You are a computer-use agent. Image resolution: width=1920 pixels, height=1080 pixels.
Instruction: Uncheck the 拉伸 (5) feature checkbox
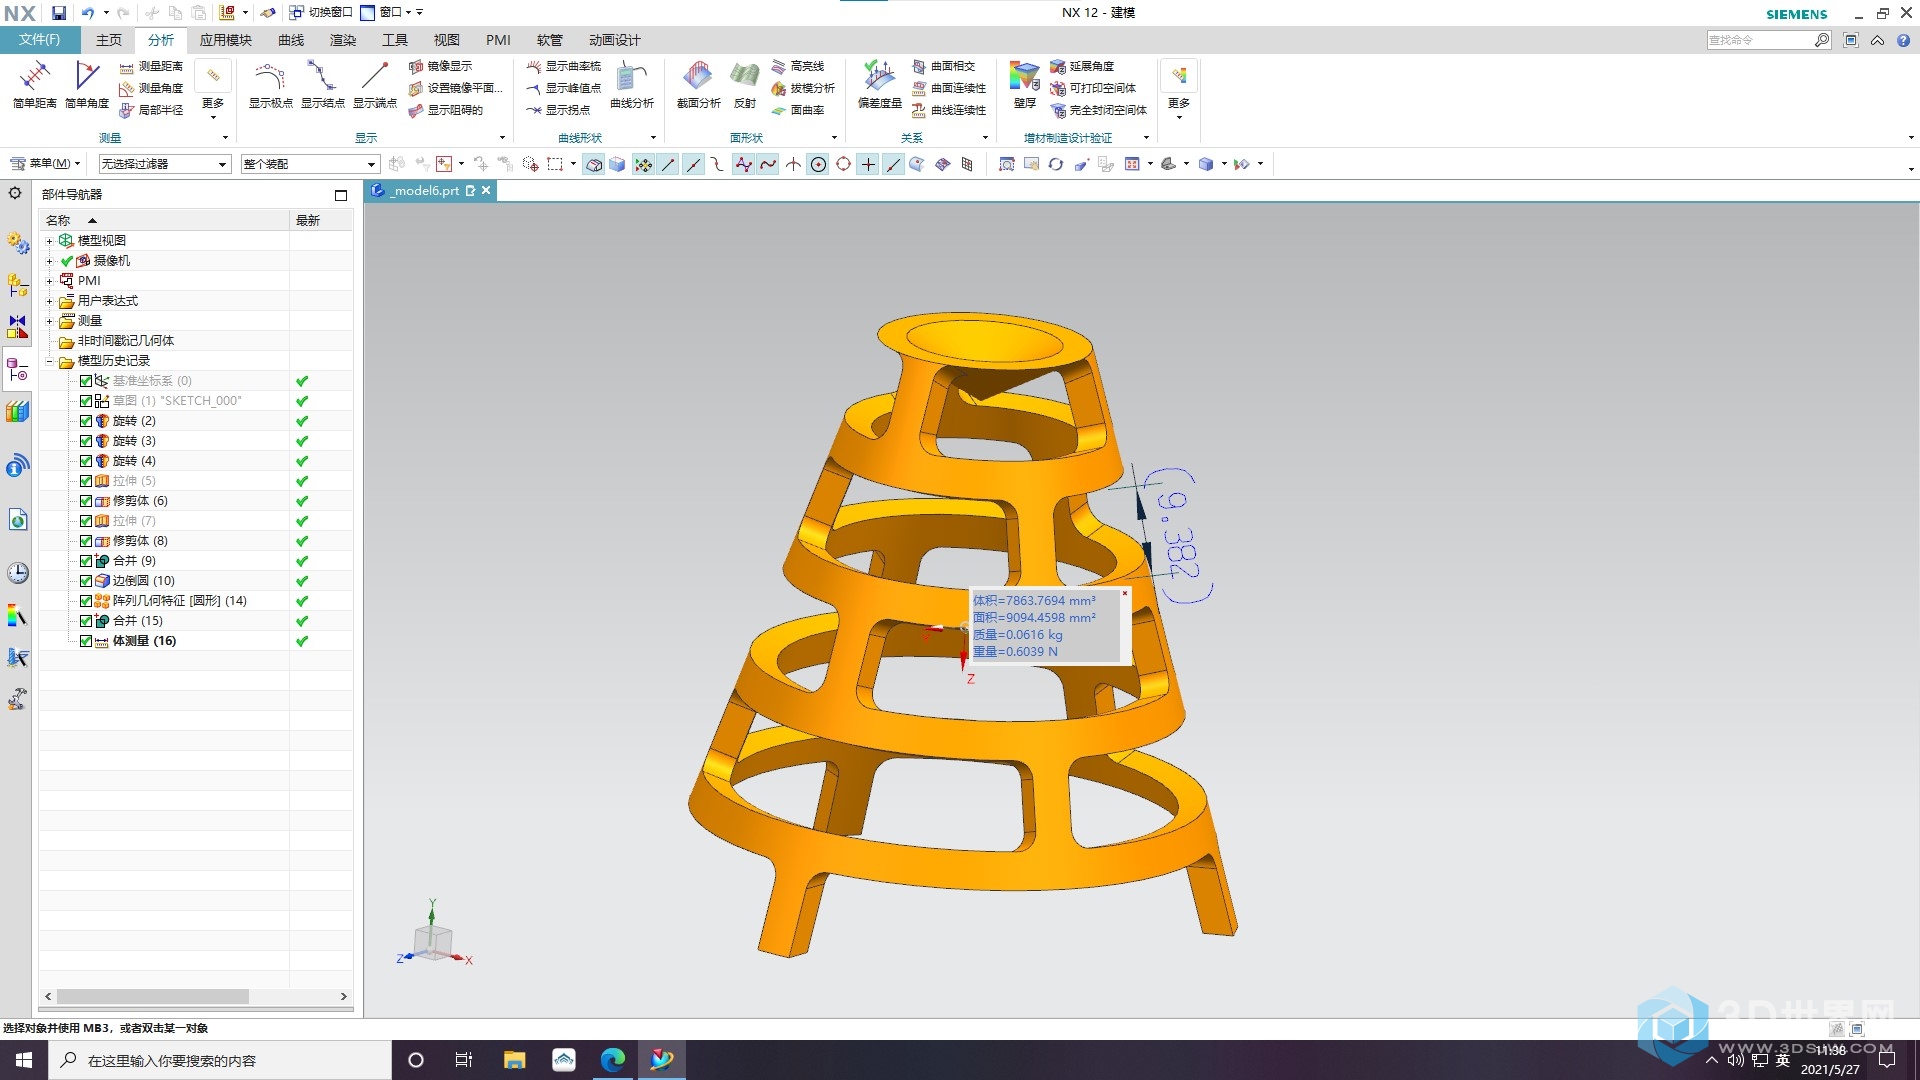pyautogui.click(x=86, y=481)
